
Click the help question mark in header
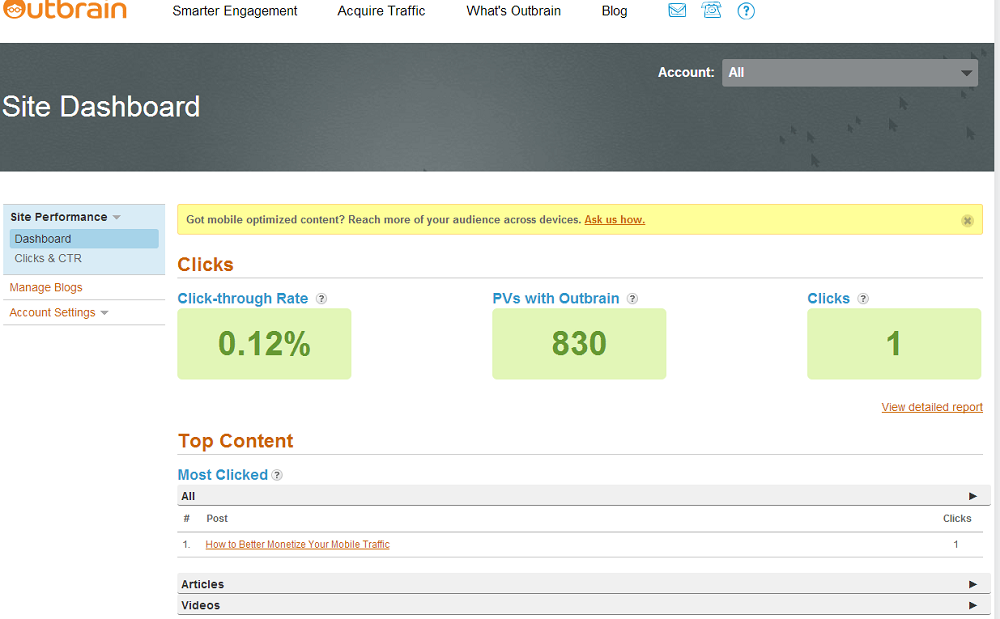pos(746,11)
